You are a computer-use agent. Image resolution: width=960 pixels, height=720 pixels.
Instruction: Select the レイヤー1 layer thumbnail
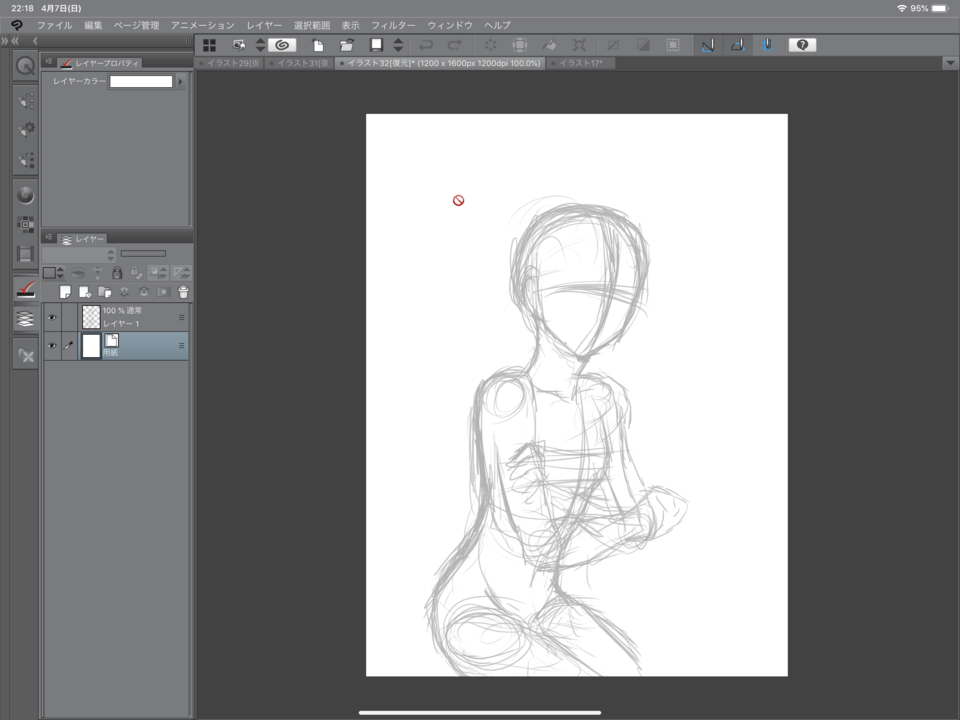(90, 316)
